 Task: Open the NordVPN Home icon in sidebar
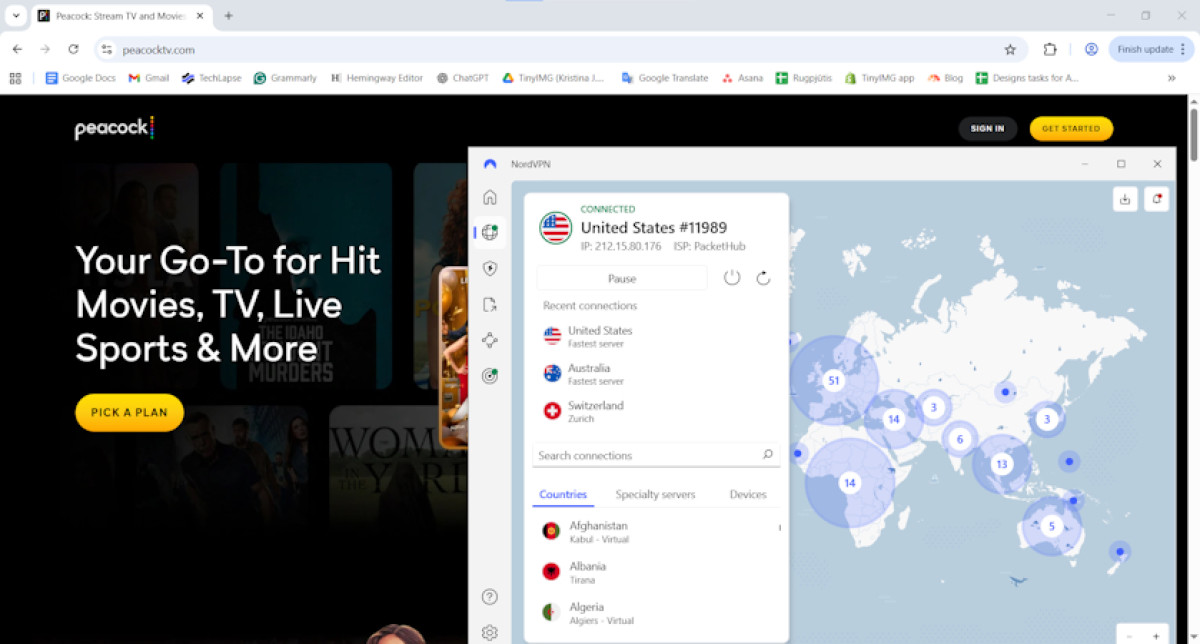tap(490, 197)
